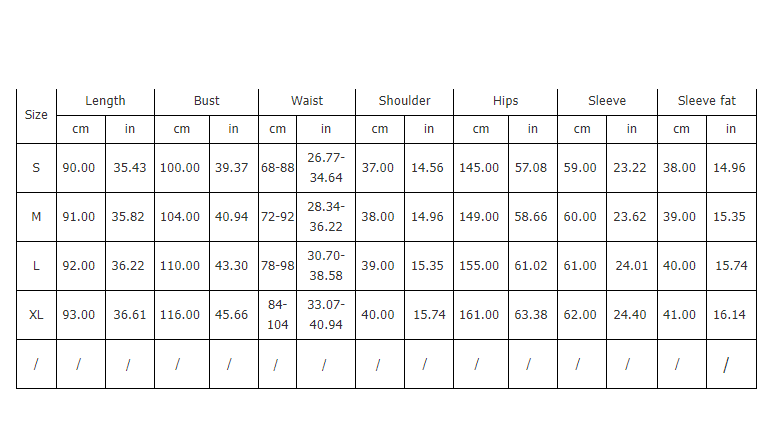Select the S size row label

coord(36,168)
